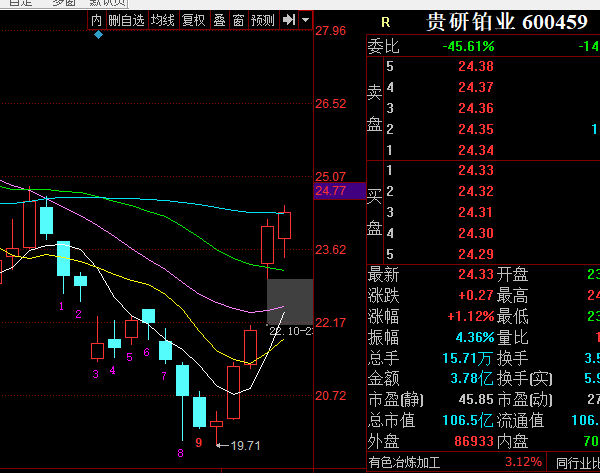Click the 总市值 value 106.5亿
600x473 pixels.
[x=468, y=421]
